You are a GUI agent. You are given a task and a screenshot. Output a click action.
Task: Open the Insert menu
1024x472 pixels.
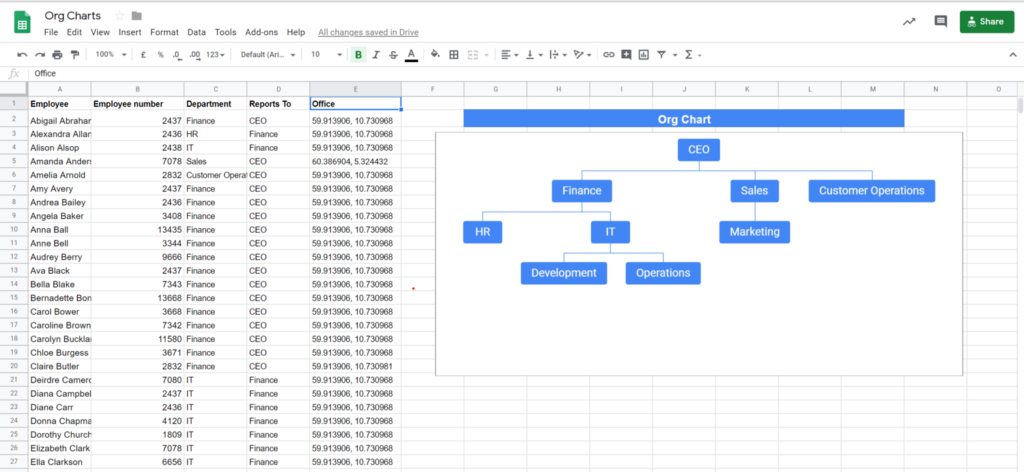130,32
